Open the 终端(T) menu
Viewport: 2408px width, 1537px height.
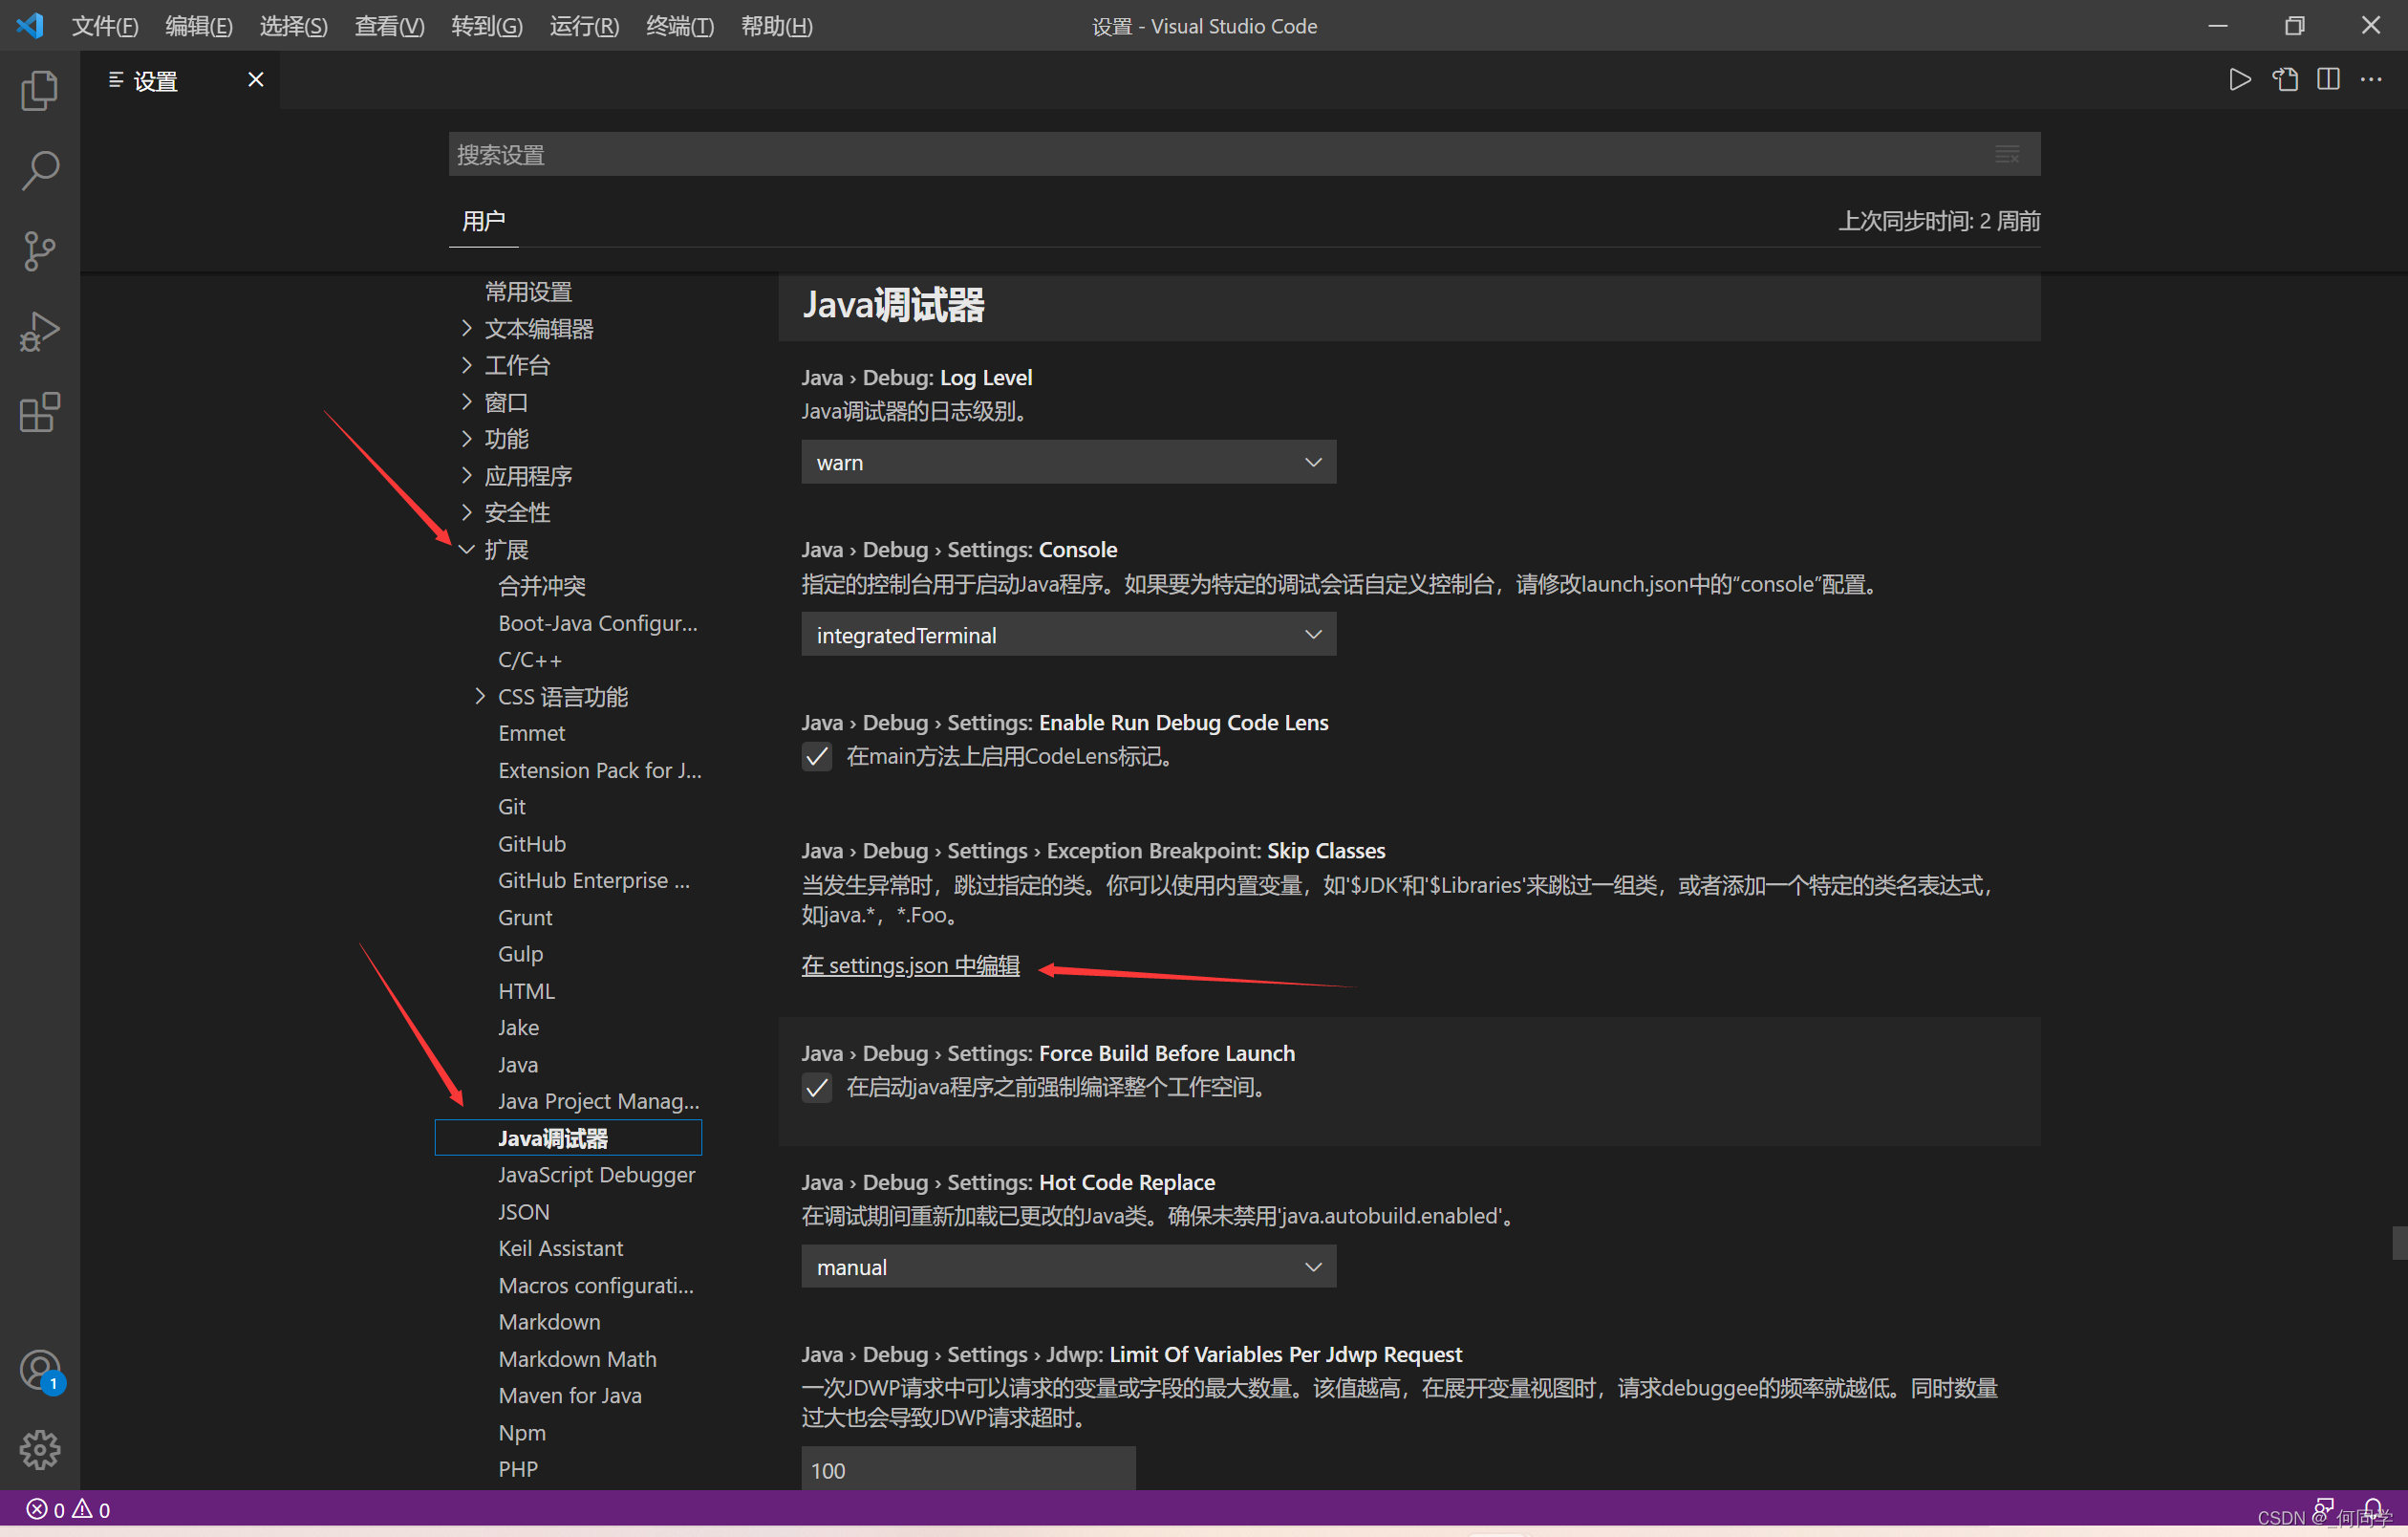(679, 26)
